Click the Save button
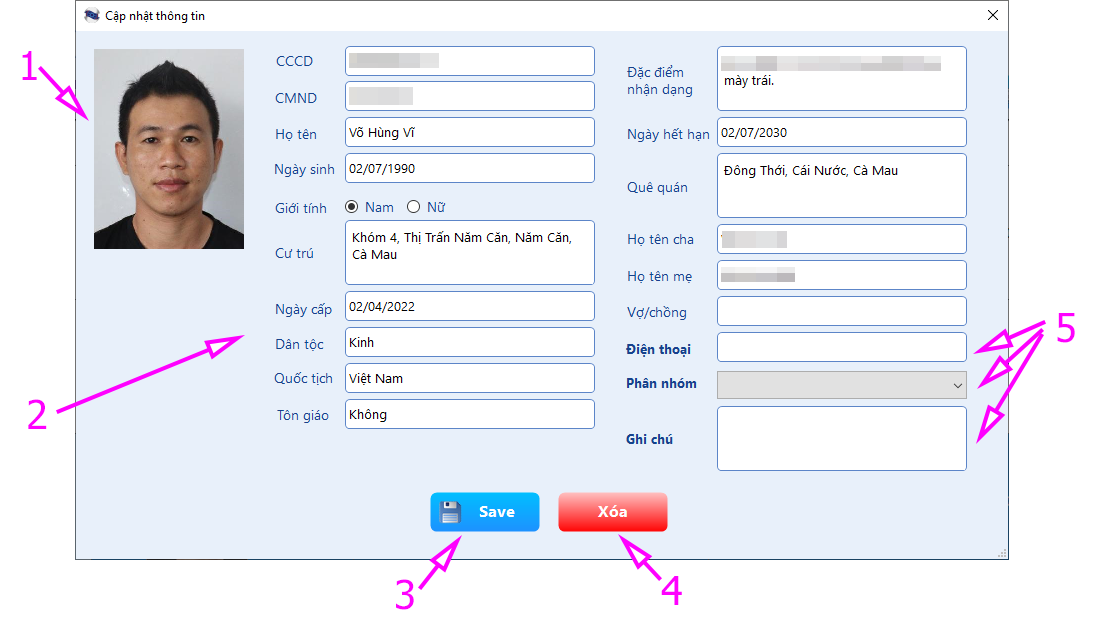The width and height of the screenshot is (1095, 631). pos(485,512)
